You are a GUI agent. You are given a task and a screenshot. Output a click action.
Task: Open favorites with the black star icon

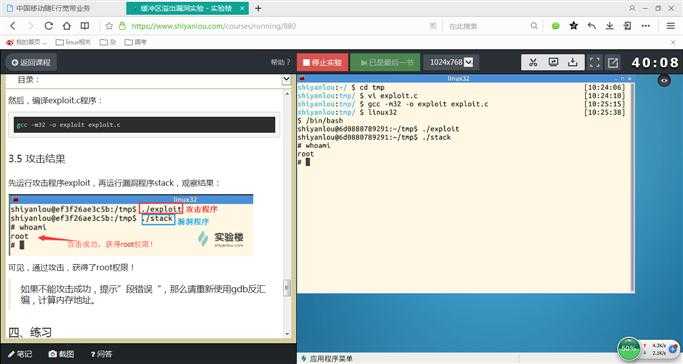tap(574, 26)
